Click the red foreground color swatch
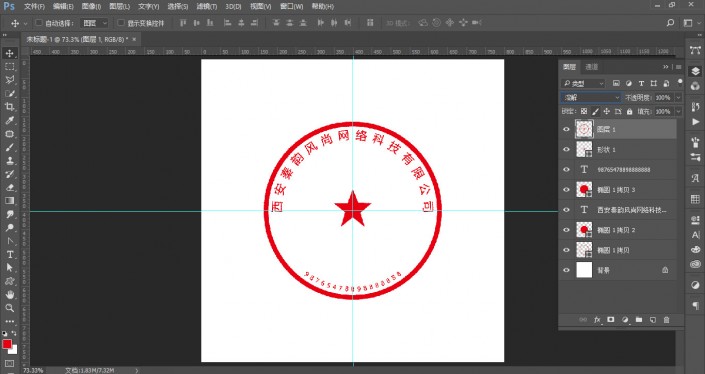Screen dimensions: 705x374 coord(7,344)
